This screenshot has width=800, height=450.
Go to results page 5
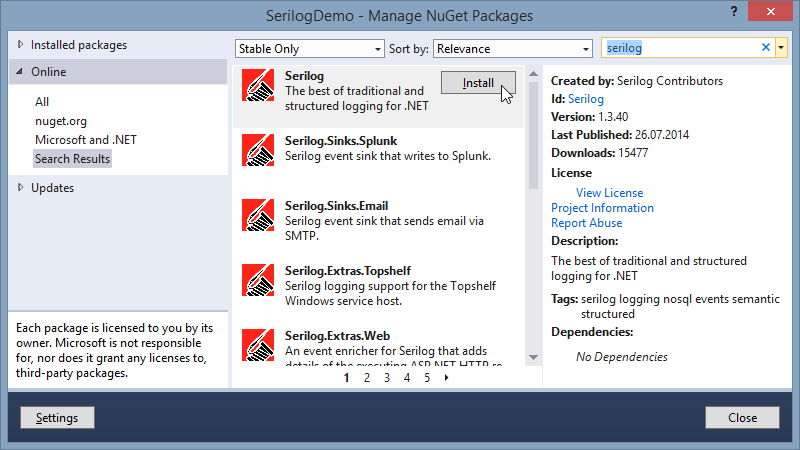(x=427, y=378)
